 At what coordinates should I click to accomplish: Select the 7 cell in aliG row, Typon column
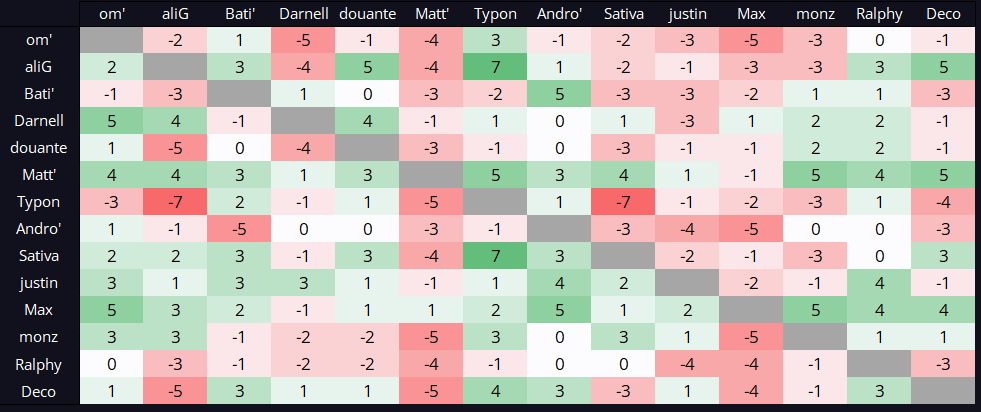tap(495, 67)
